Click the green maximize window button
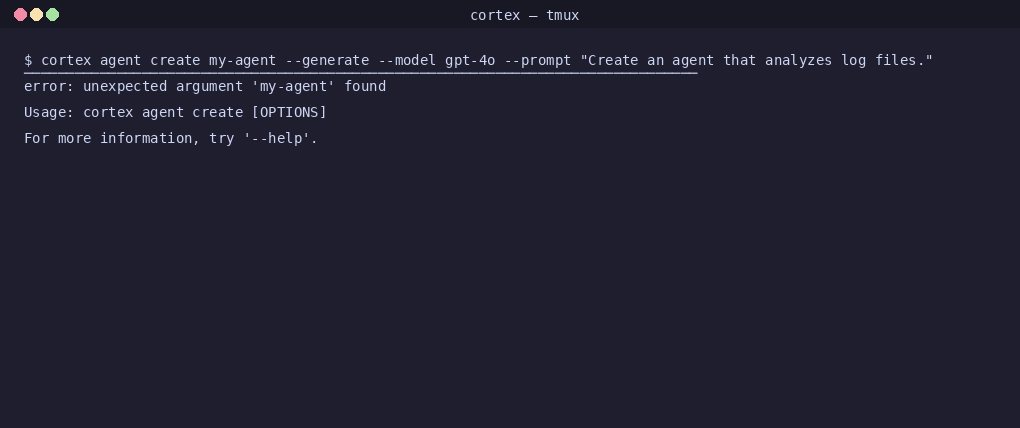Image resolution: width=1020 pixels, height=428 pixels. coord(53,15)
